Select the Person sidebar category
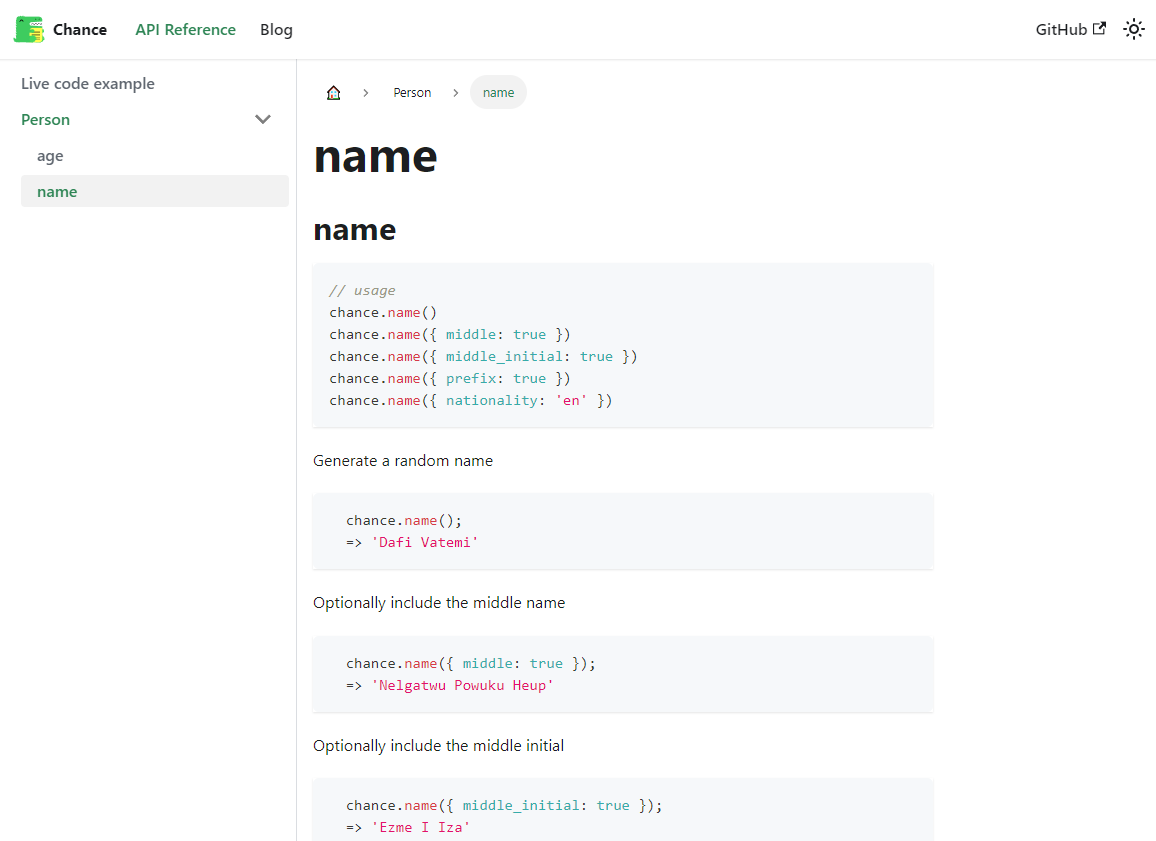1156x841 pixels. (46, 119)
